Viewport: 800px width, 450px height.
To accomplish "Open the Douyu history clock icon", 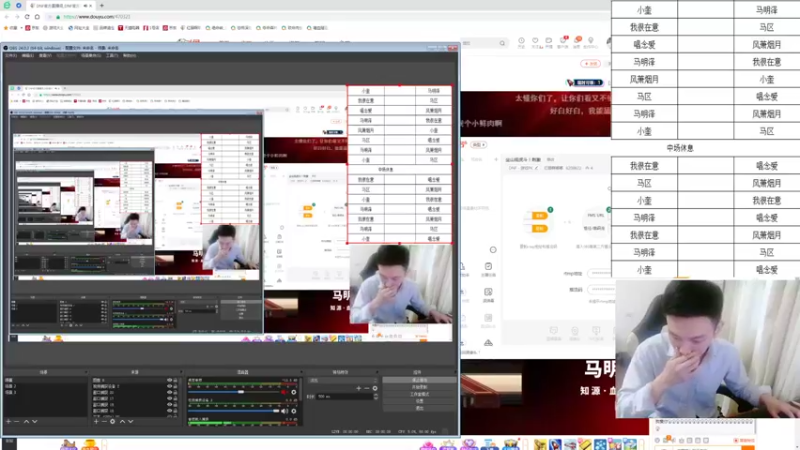I will [x=521, y=40].
